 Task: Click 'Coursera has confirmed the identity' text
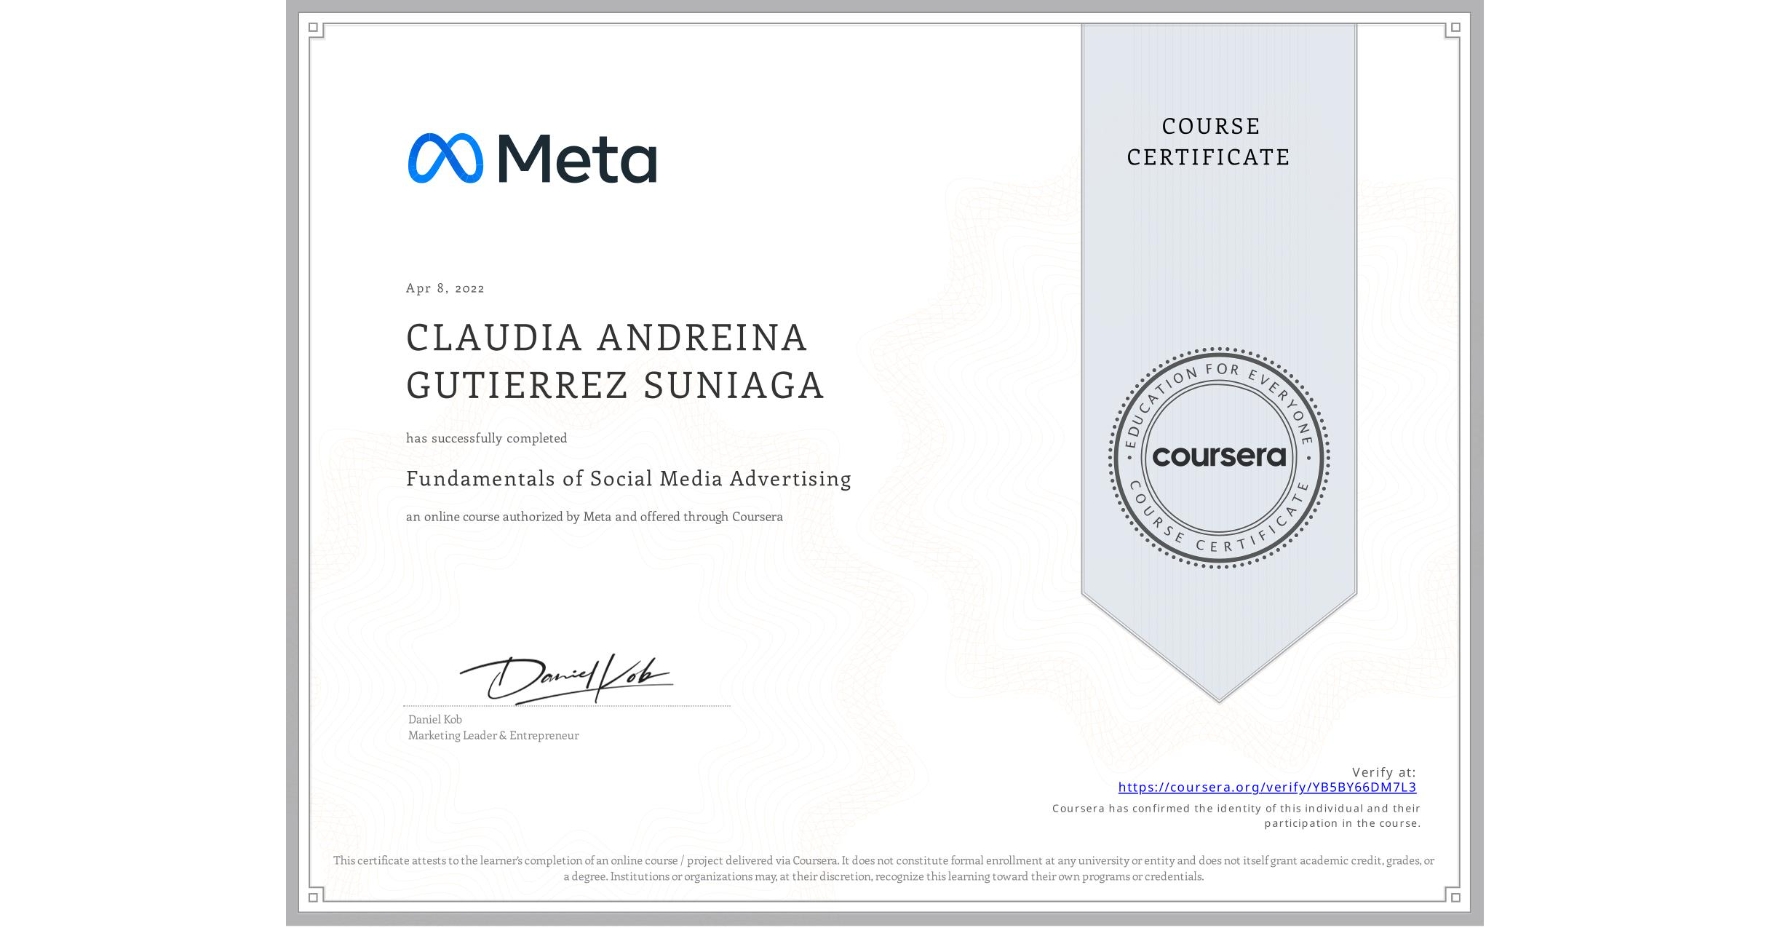tap(1236, 816)
